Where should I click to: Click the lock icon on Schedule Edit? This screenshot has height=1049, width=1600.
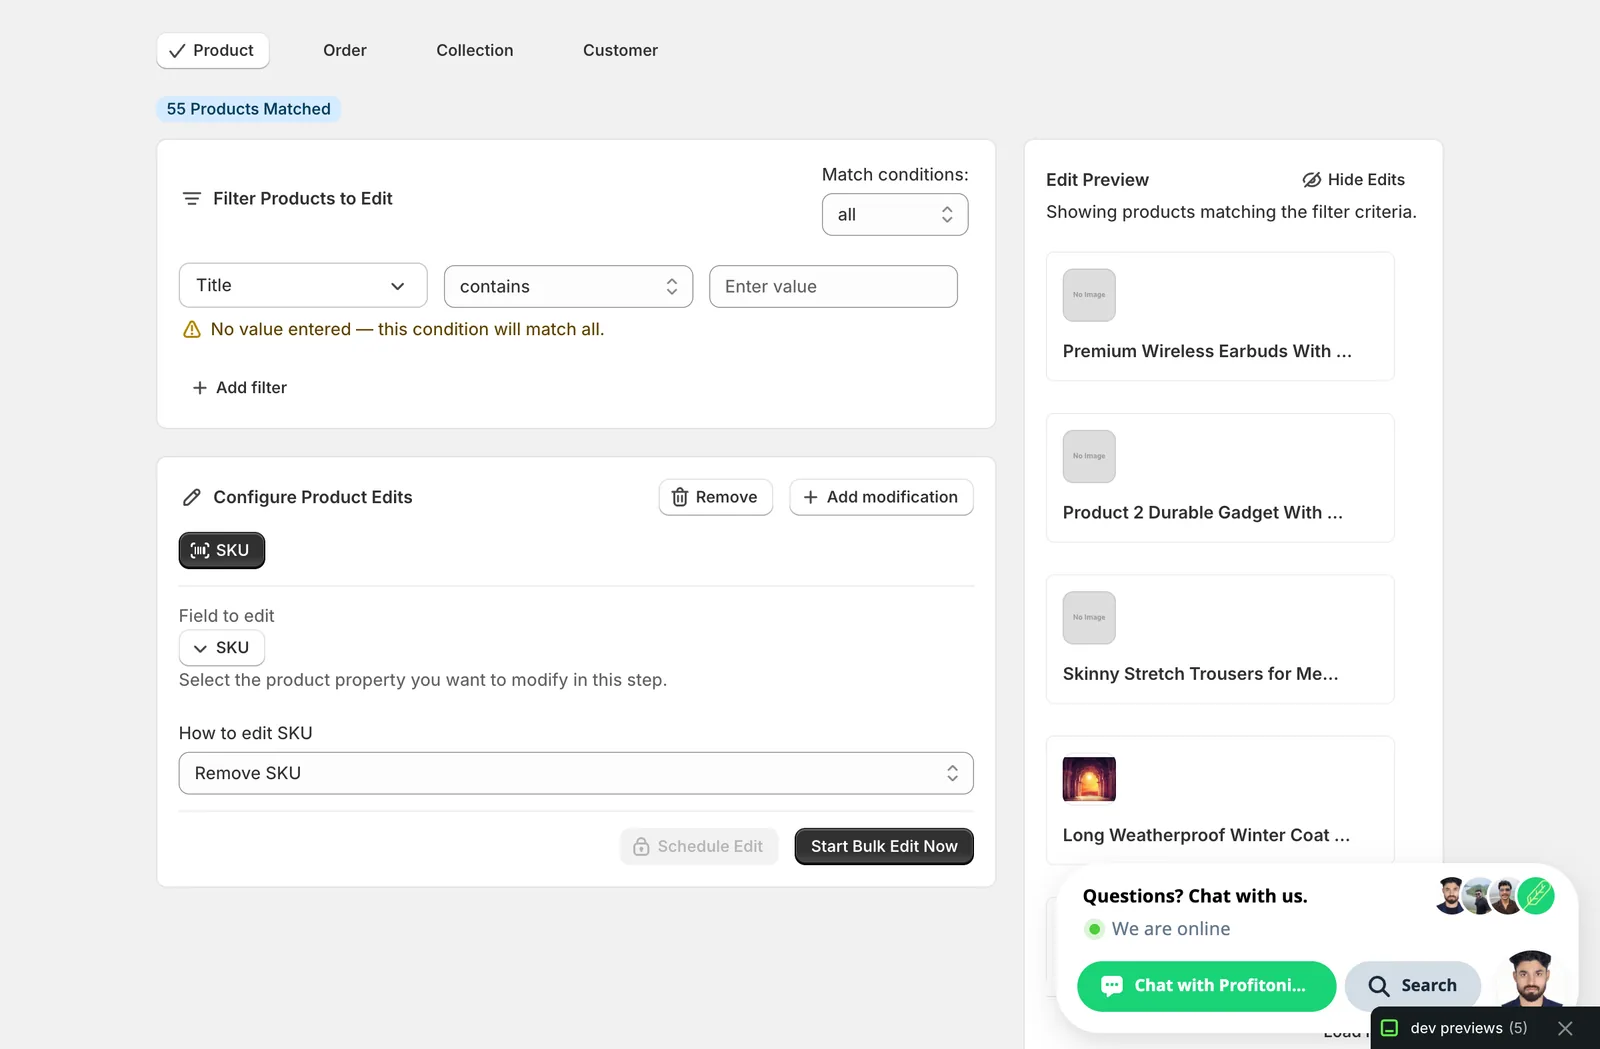(641, 847)
